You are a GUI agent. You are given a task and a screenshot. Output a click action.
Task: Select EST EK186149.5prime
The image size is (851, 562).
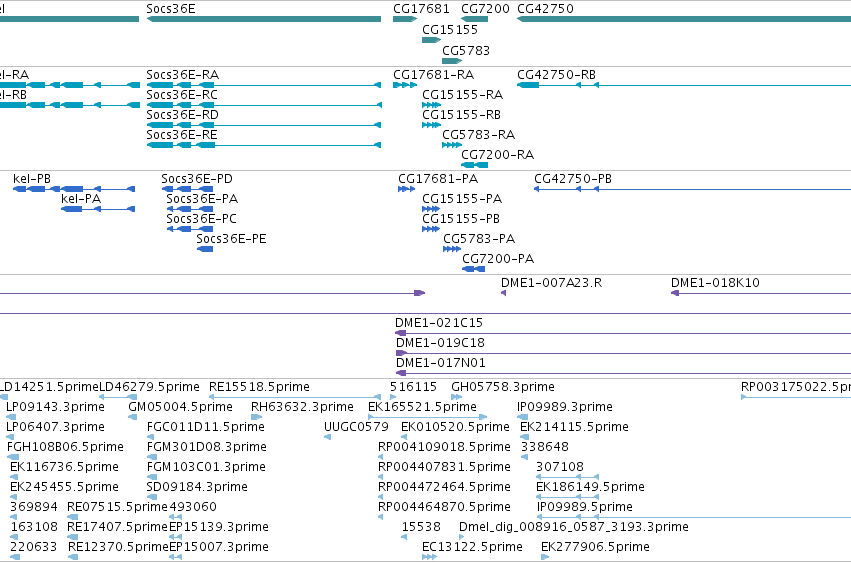pos(590,488)
